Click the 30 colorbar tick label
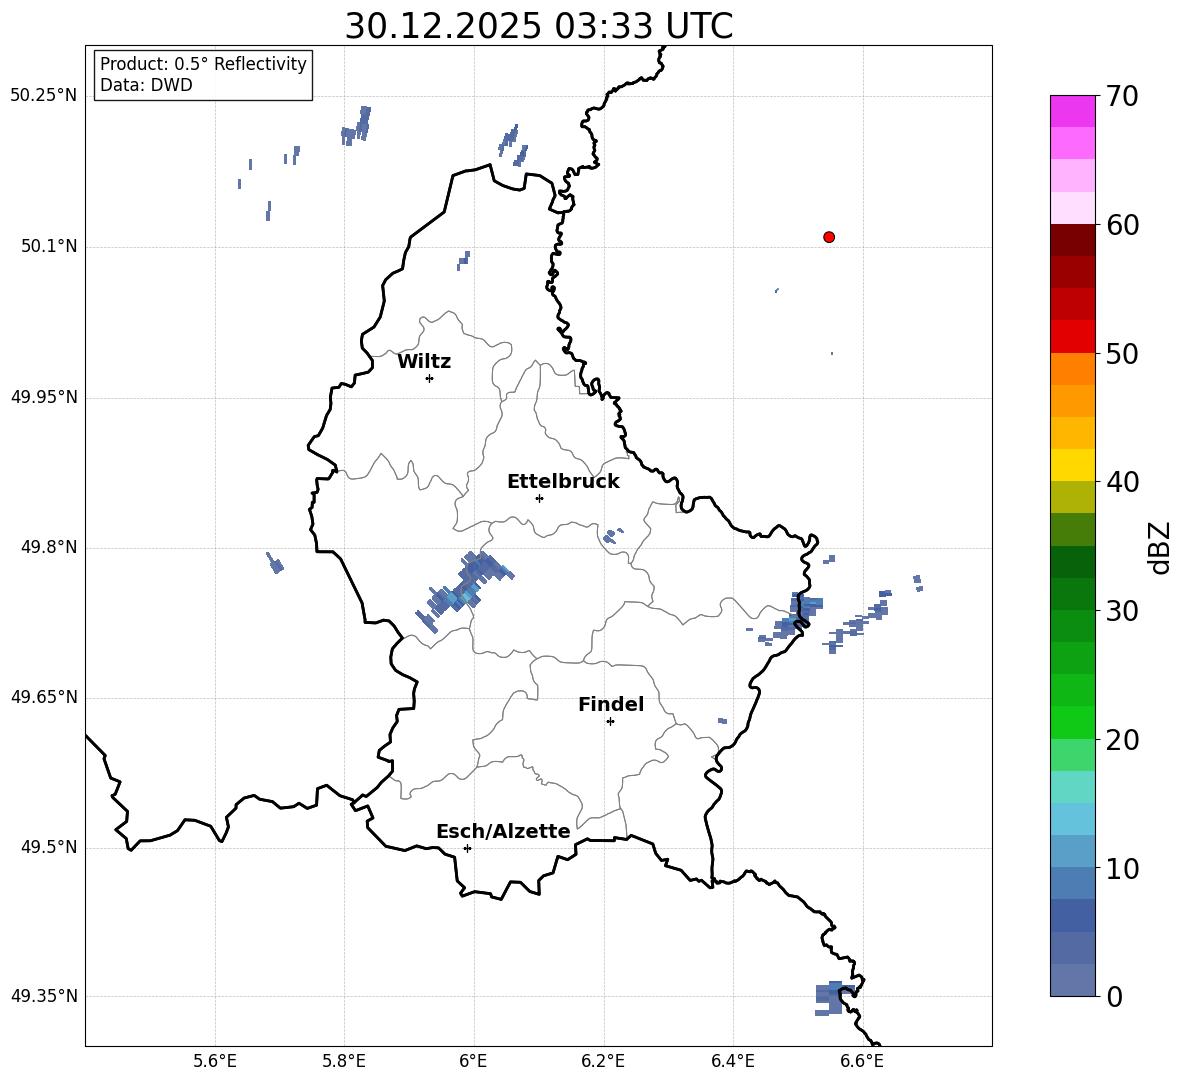Image resolution: width=1184 pixels, height=1081 pixels. (x=1122, y=611)
